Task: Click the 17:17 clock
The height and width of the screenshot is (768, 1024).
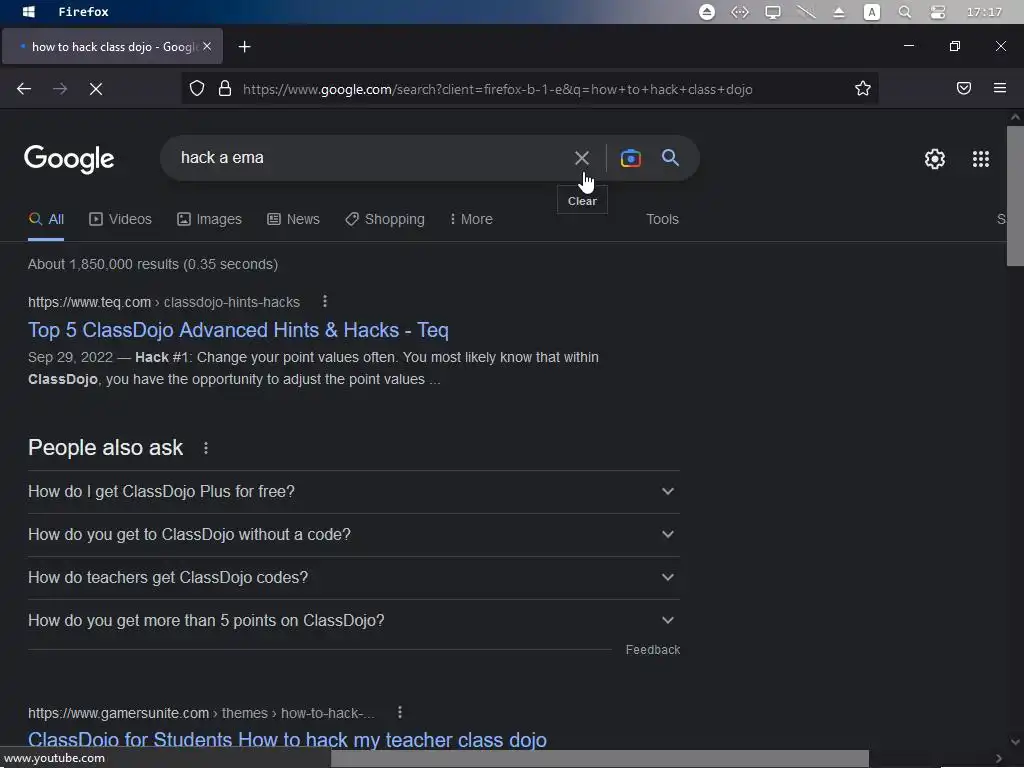Action: point(984,12)
